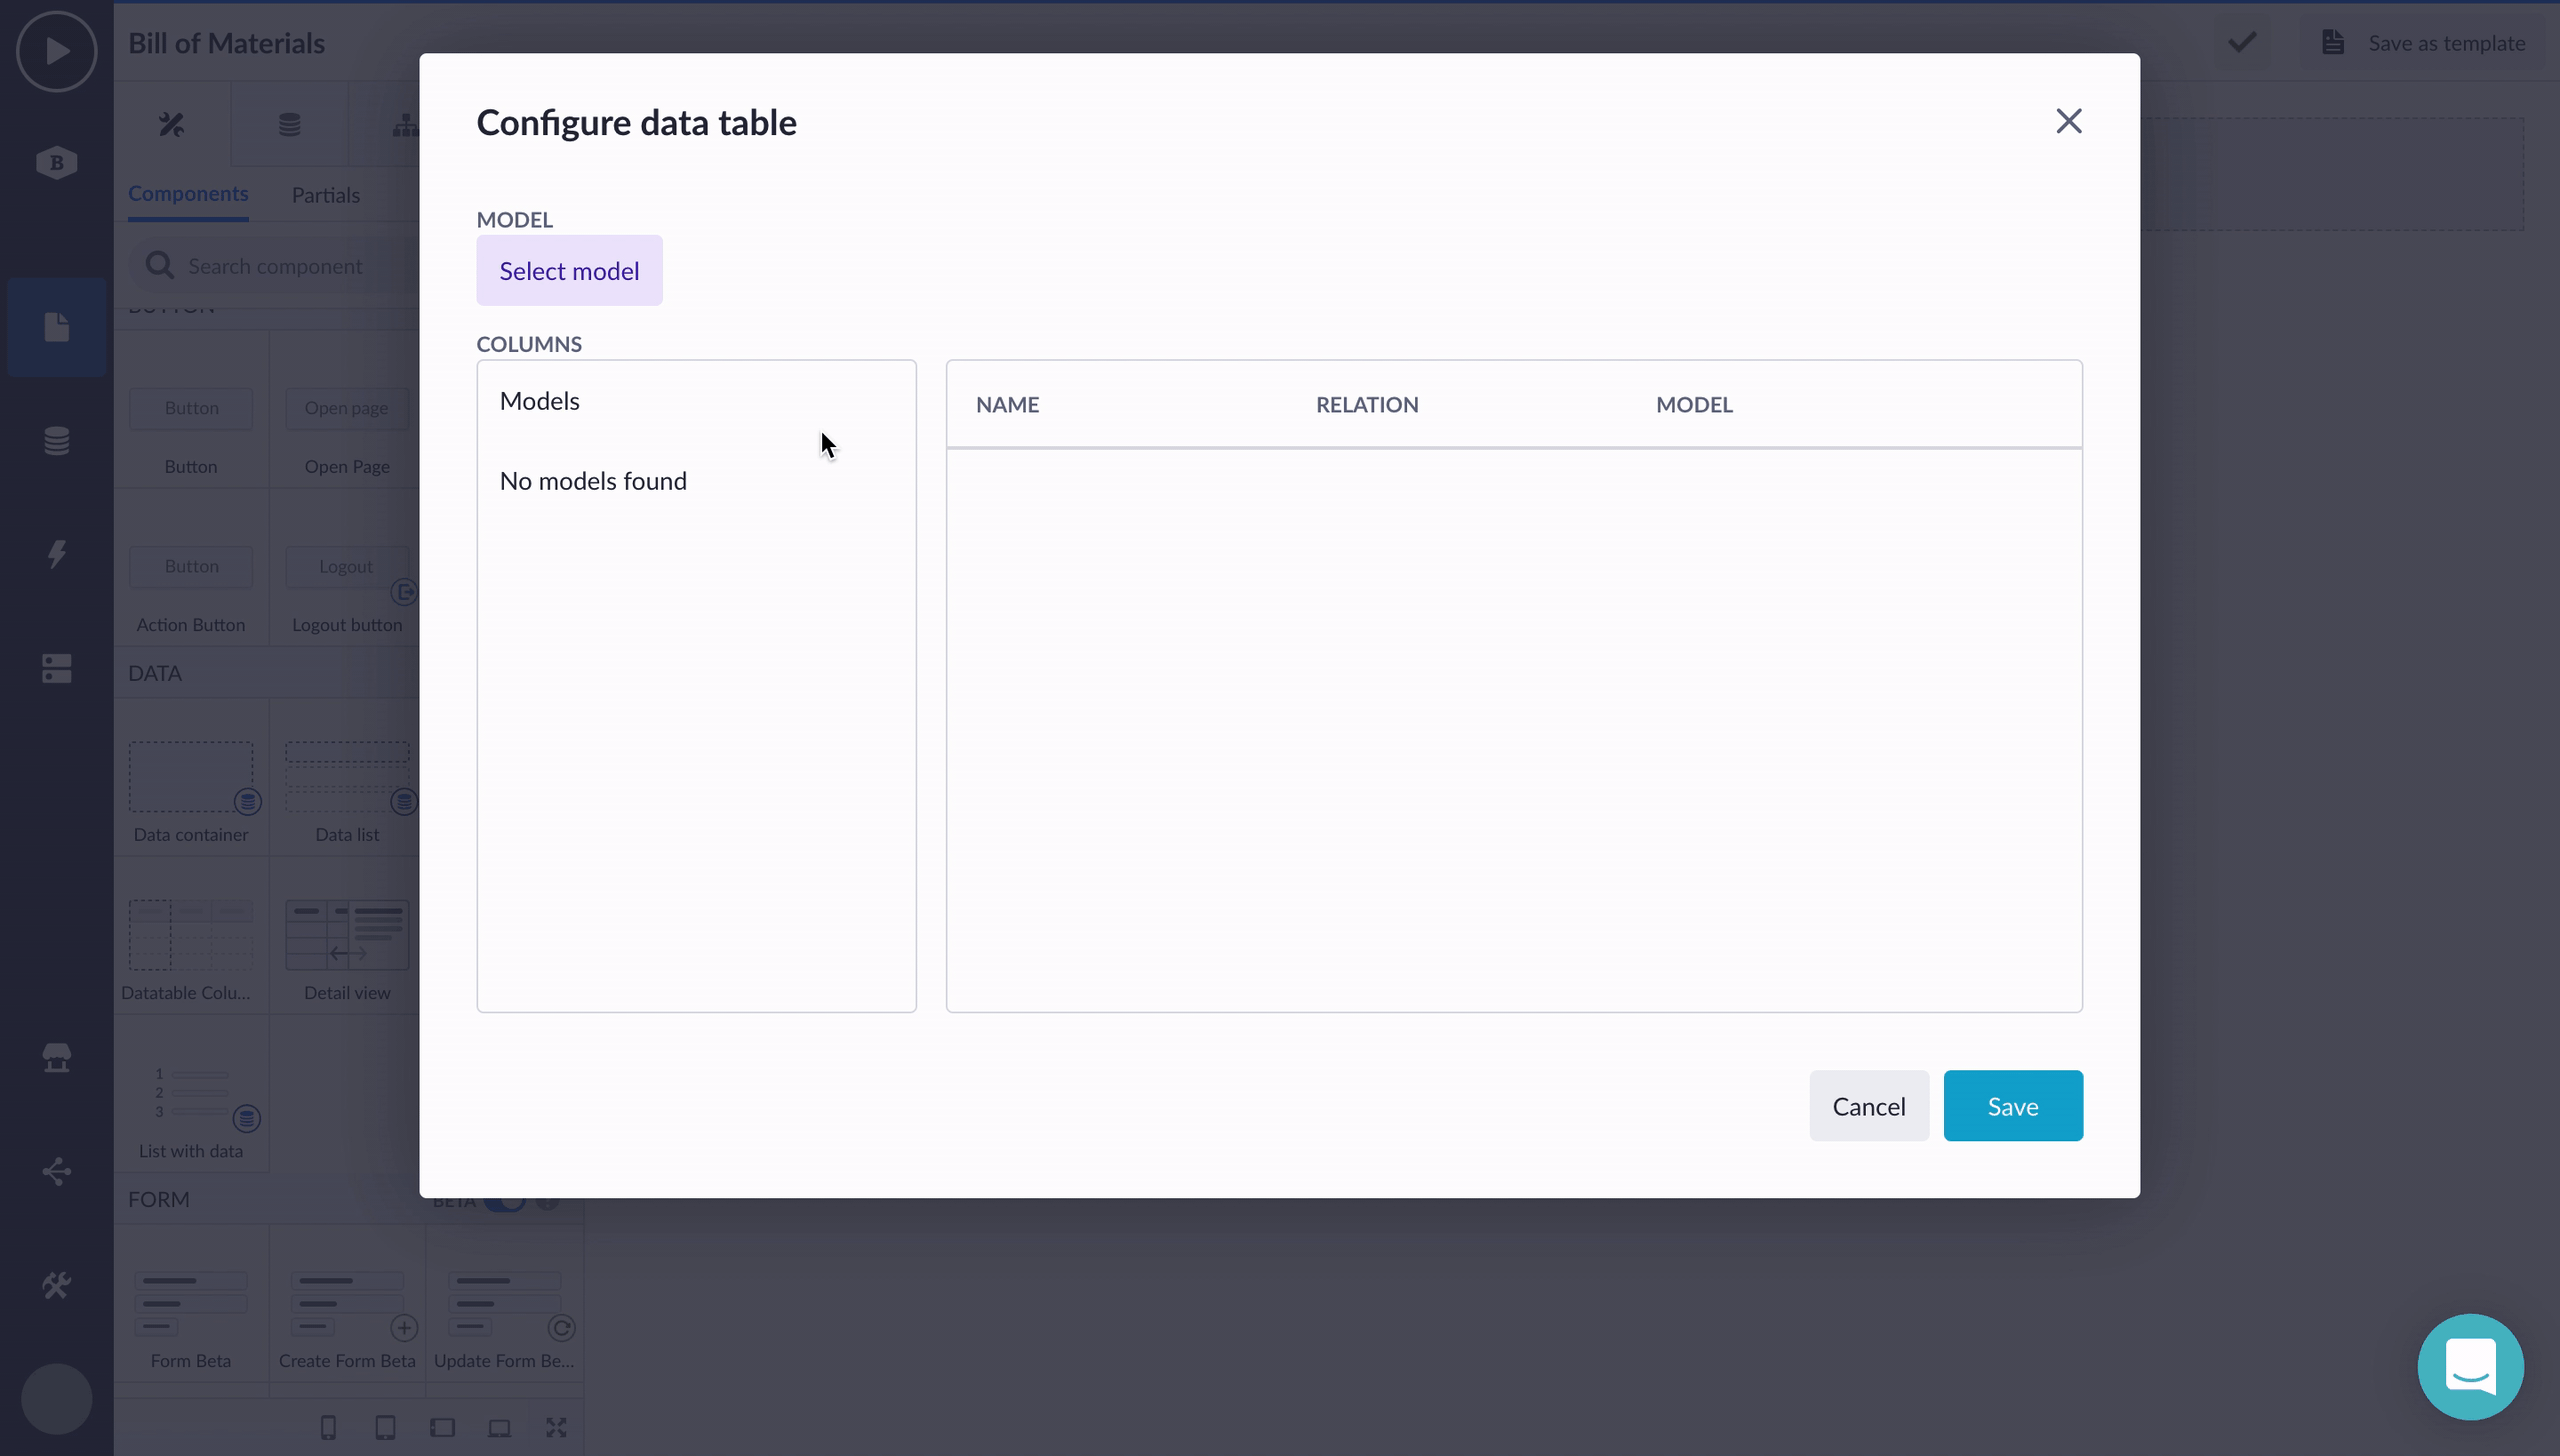
Task: Open the Data models database icon in sidebar
Action: [x=56, y=440]
